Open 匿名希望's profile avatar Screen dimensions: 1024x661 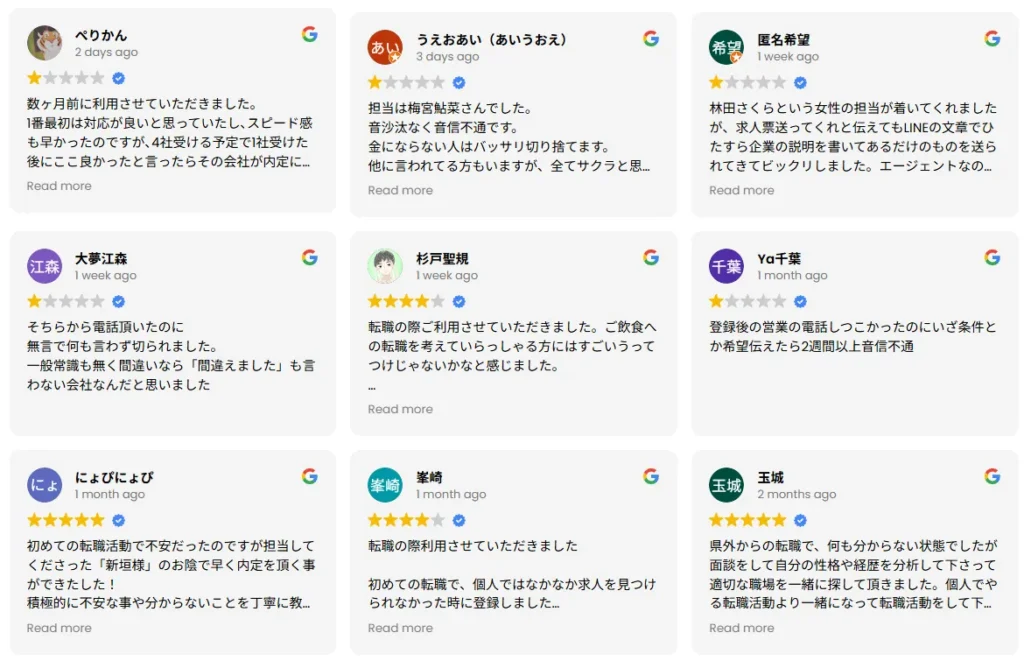point(725,47)
